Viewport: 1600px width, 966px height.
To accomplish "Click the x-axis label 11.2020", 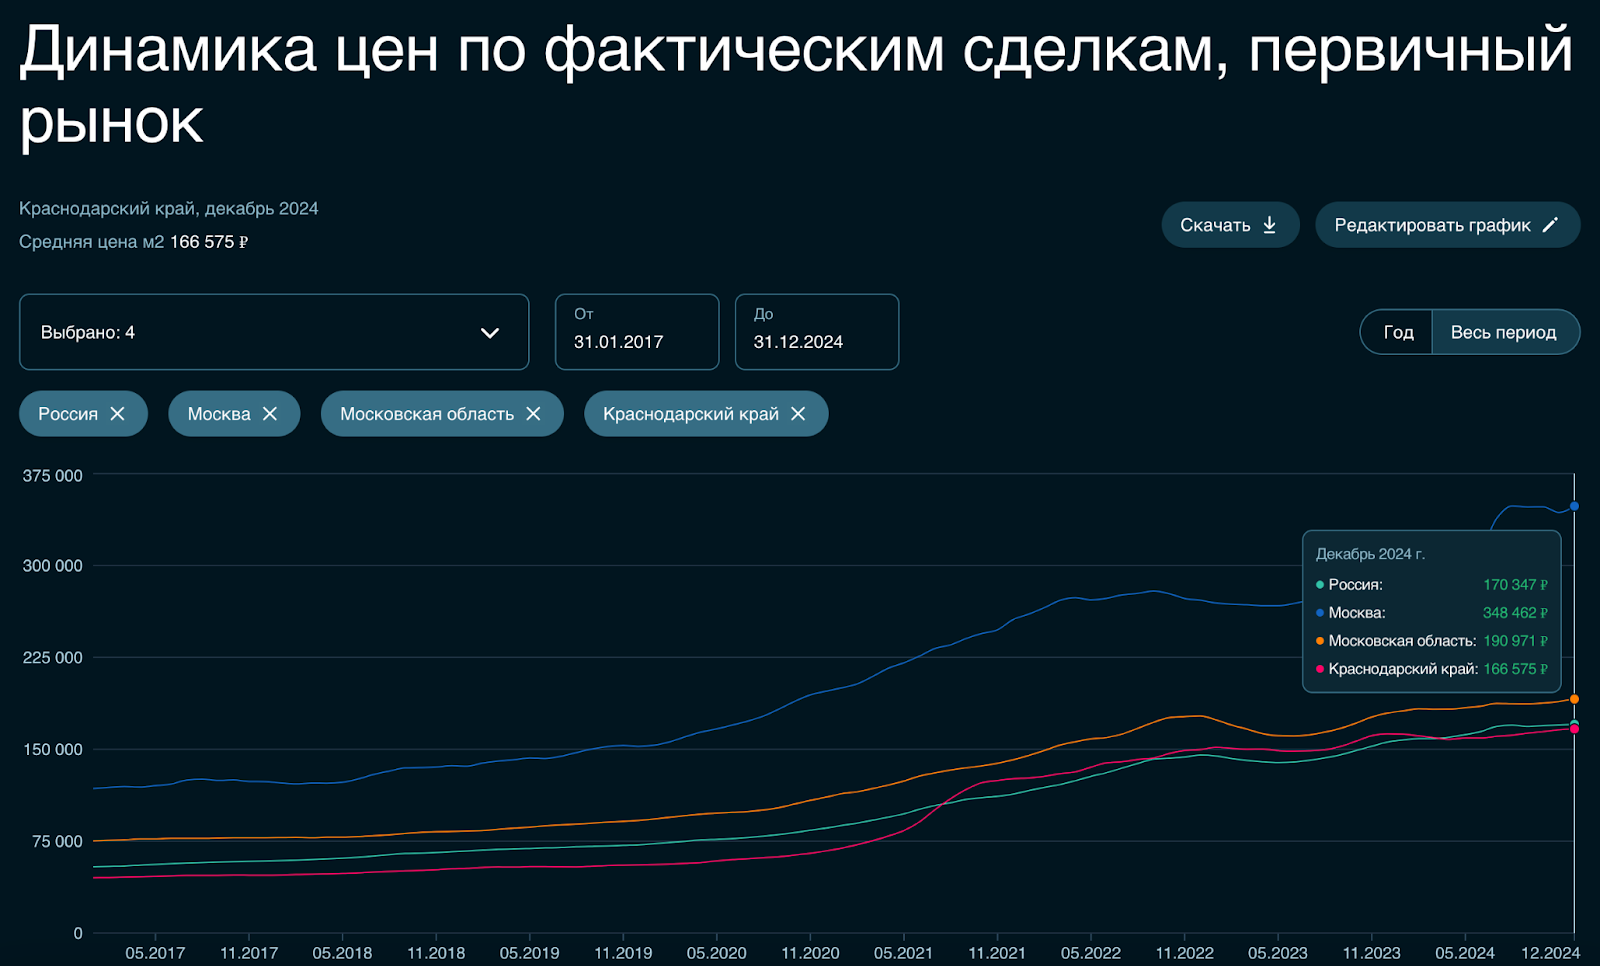I will pyautogui.click(x=810, y=953).
